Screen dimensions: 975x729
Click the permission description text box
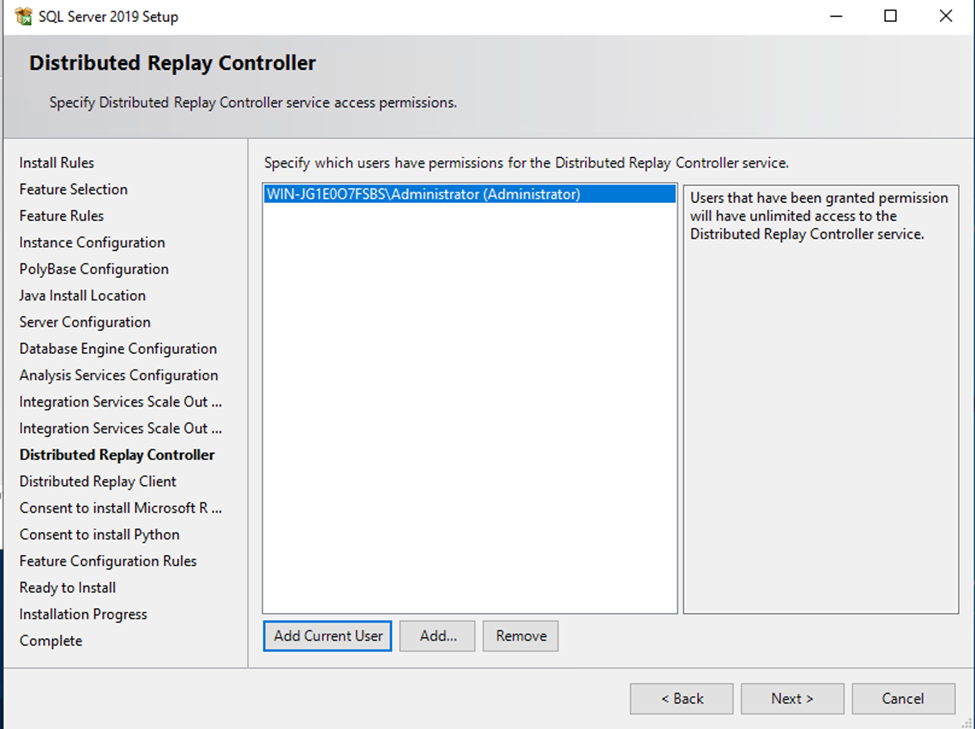tap(821, 399)
